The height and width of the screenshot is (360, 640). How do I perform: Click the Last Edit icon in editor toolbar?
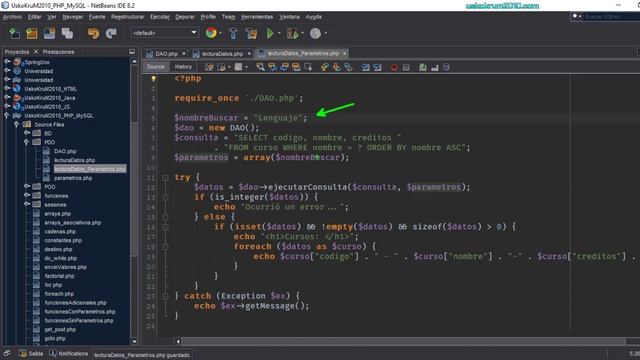click(209, 67)
